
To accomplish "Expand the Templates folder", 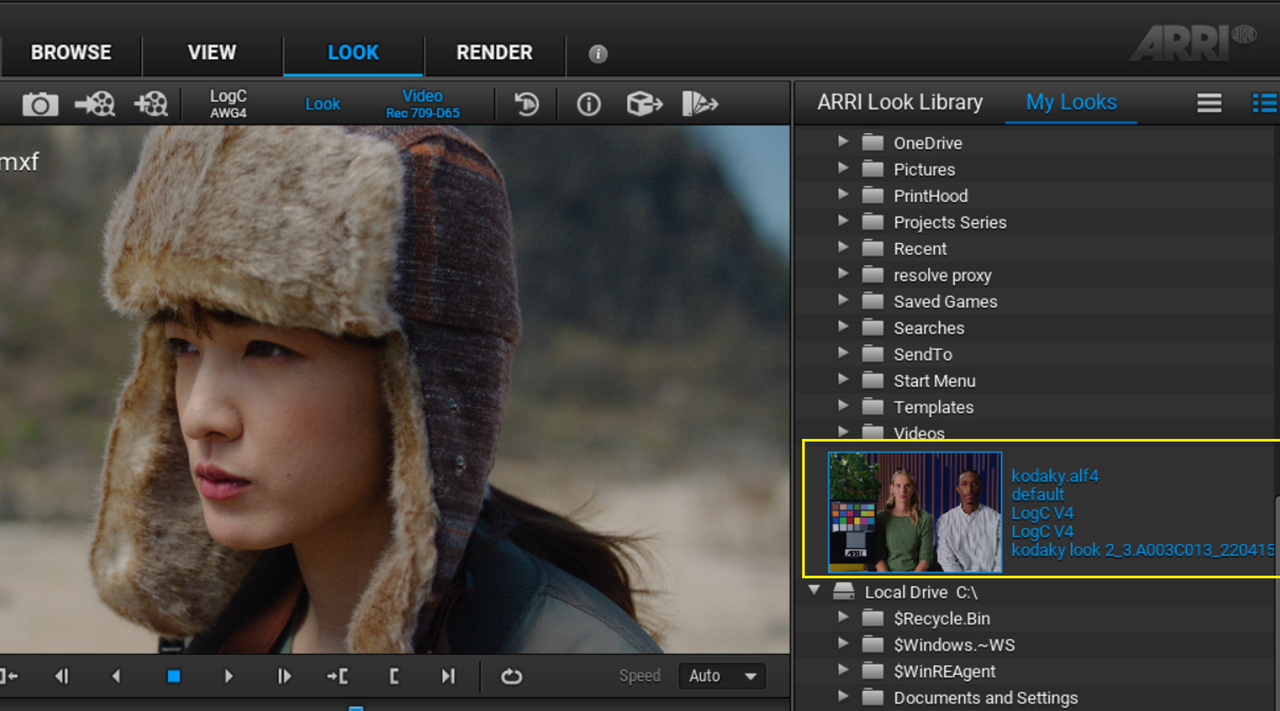I will [x=843, y=406].
